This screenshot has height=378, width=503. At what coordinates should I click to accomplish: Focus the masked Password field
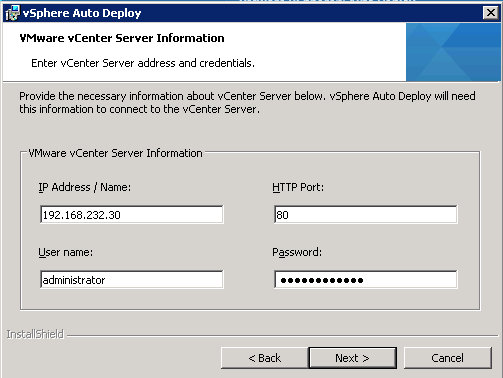366,280
